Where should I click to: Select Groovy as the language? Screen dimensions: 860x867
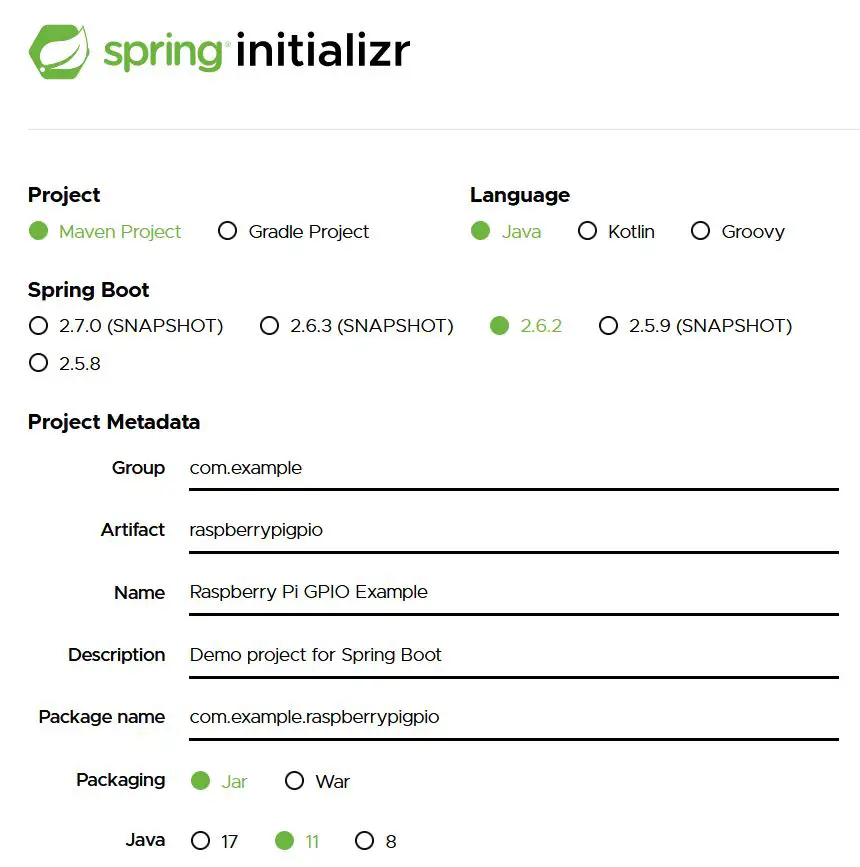[700, 231]
